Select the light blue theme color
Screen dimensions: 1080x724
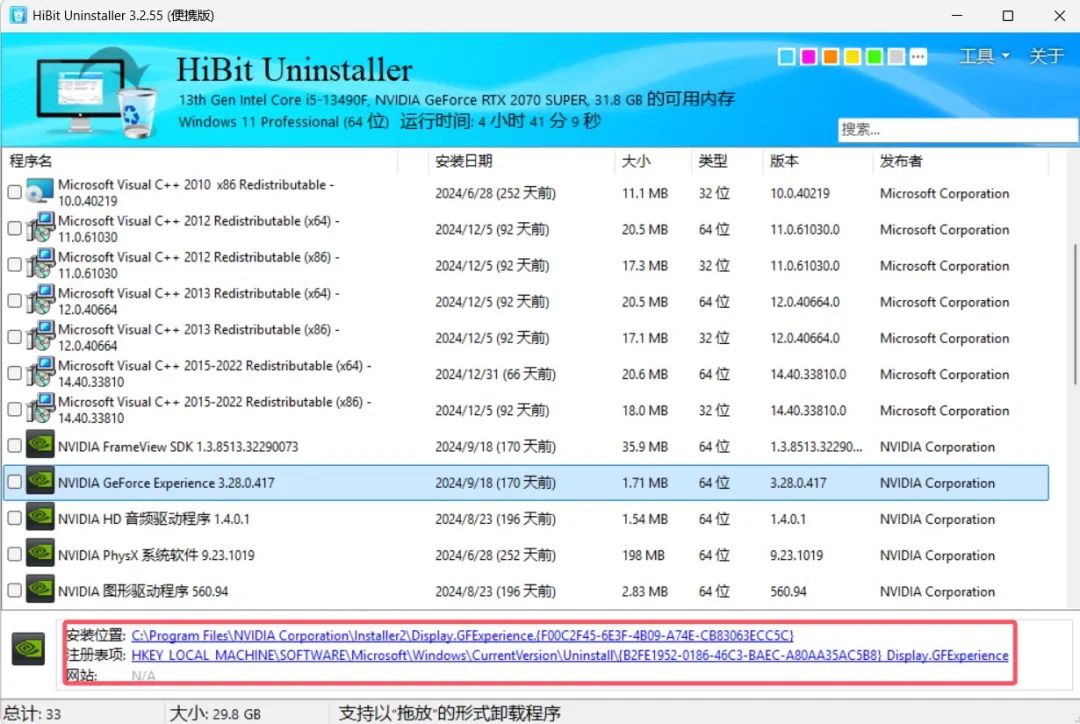point(786,56)
